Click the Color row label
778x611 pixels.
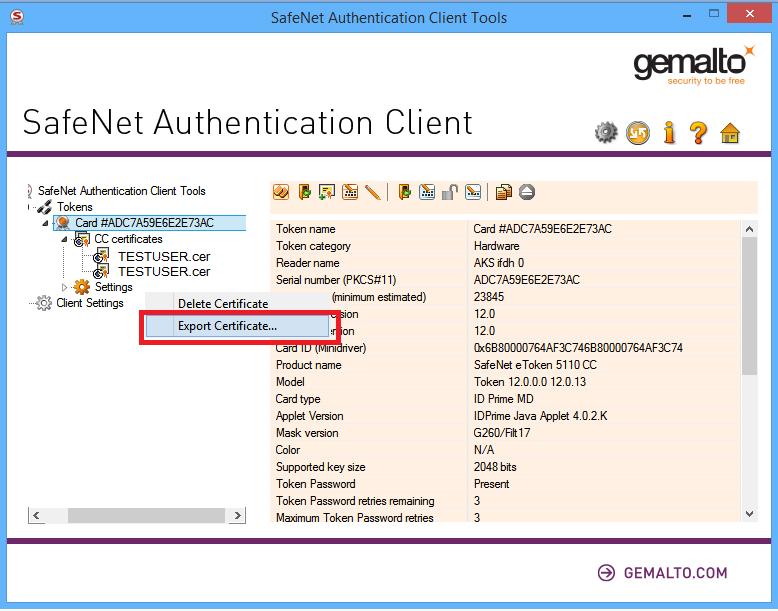coord(288,450)
